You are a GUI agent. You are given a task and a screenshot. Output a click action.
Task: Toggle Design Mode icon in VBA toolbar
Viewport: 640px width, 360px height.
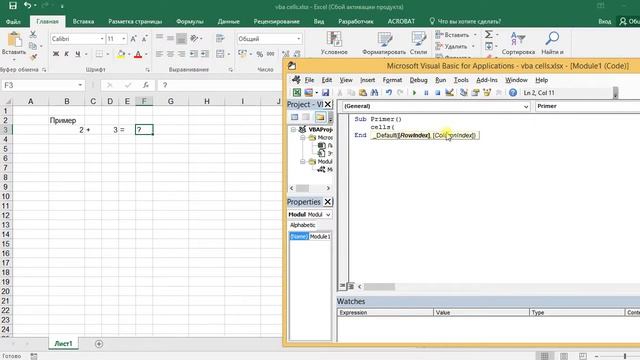point(449,93)
